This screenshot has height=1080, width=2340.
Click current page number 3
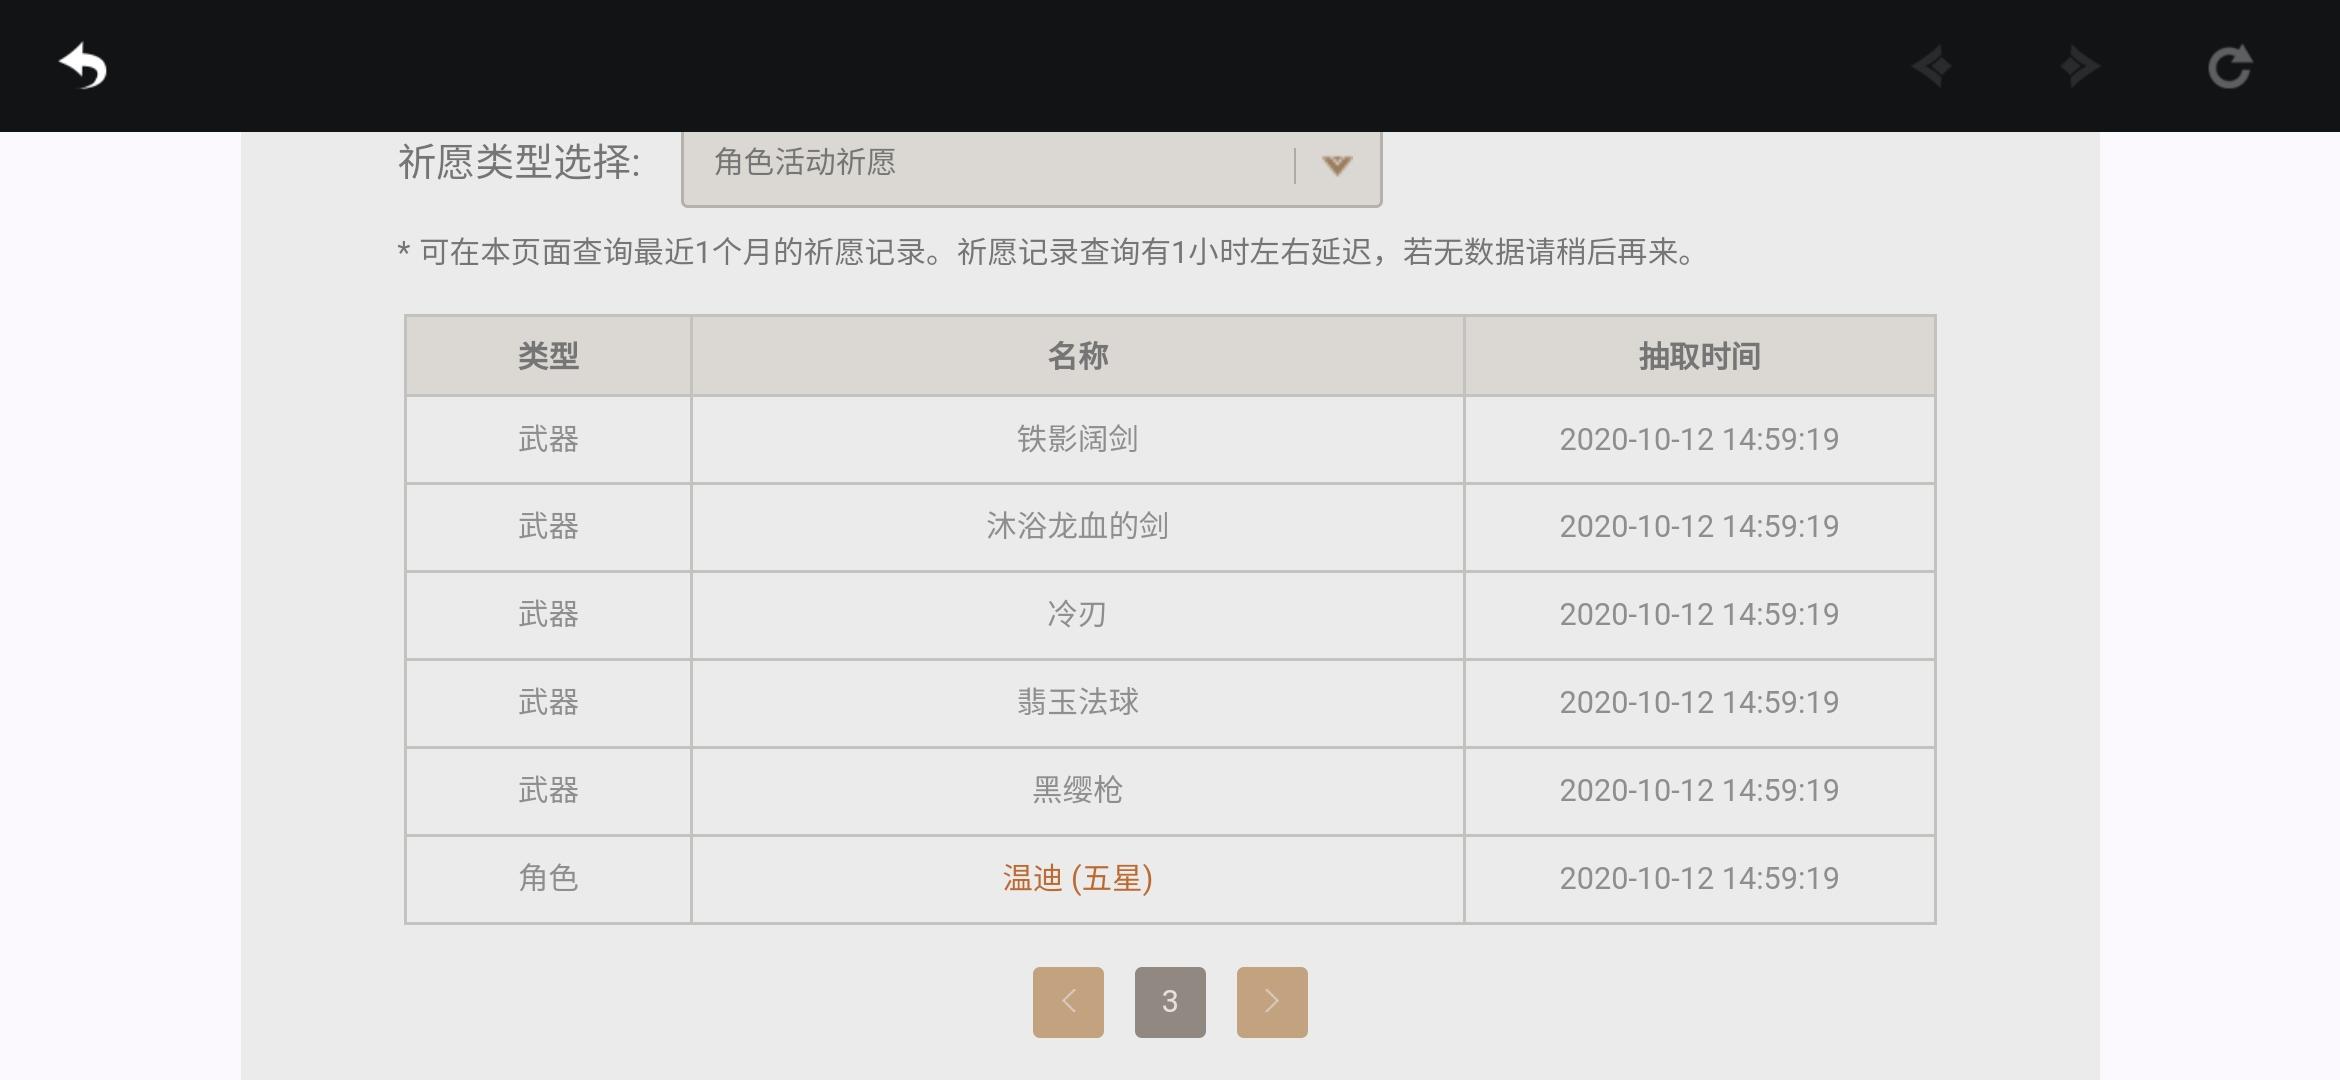[x=1170, y=1001]
